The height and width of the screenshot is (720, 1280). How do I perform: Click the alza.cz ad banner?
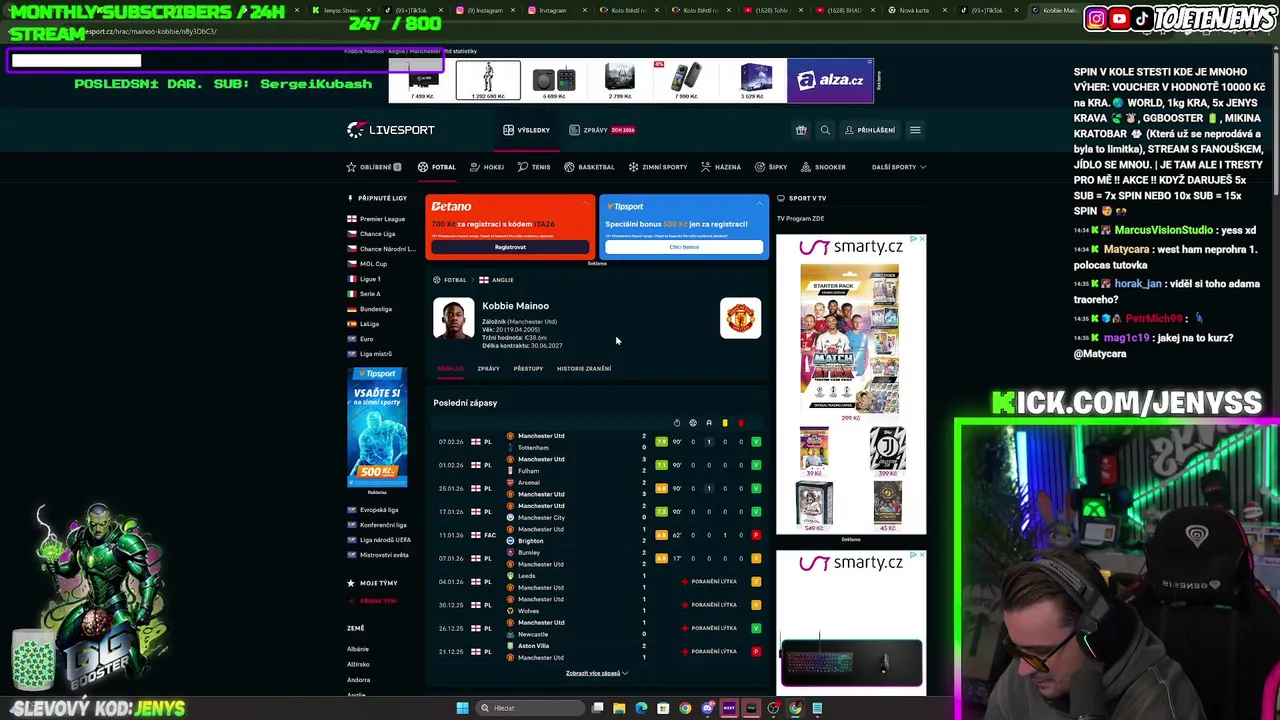(831, 80)
